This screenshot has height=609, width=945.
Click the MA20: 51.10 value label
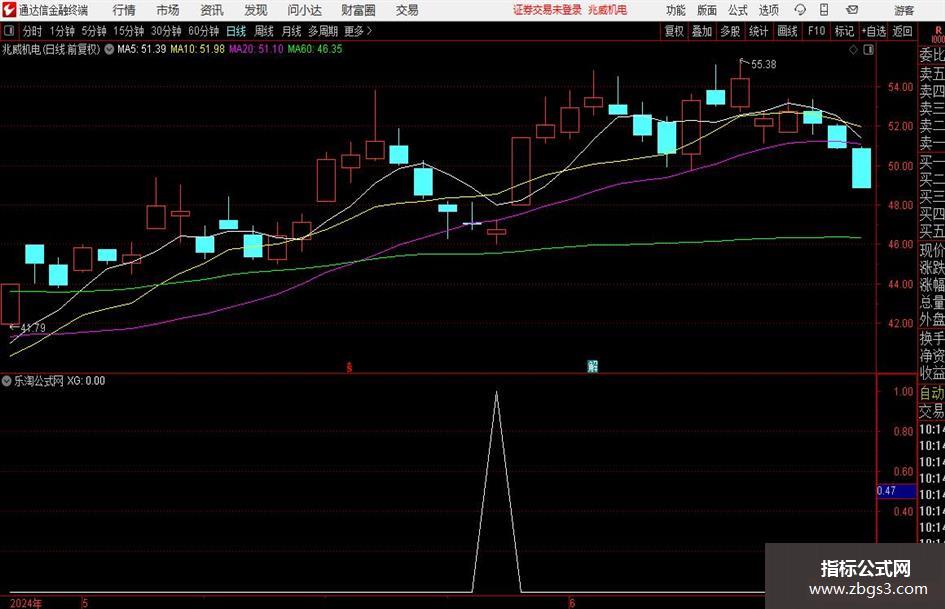(x=256, y=49)
